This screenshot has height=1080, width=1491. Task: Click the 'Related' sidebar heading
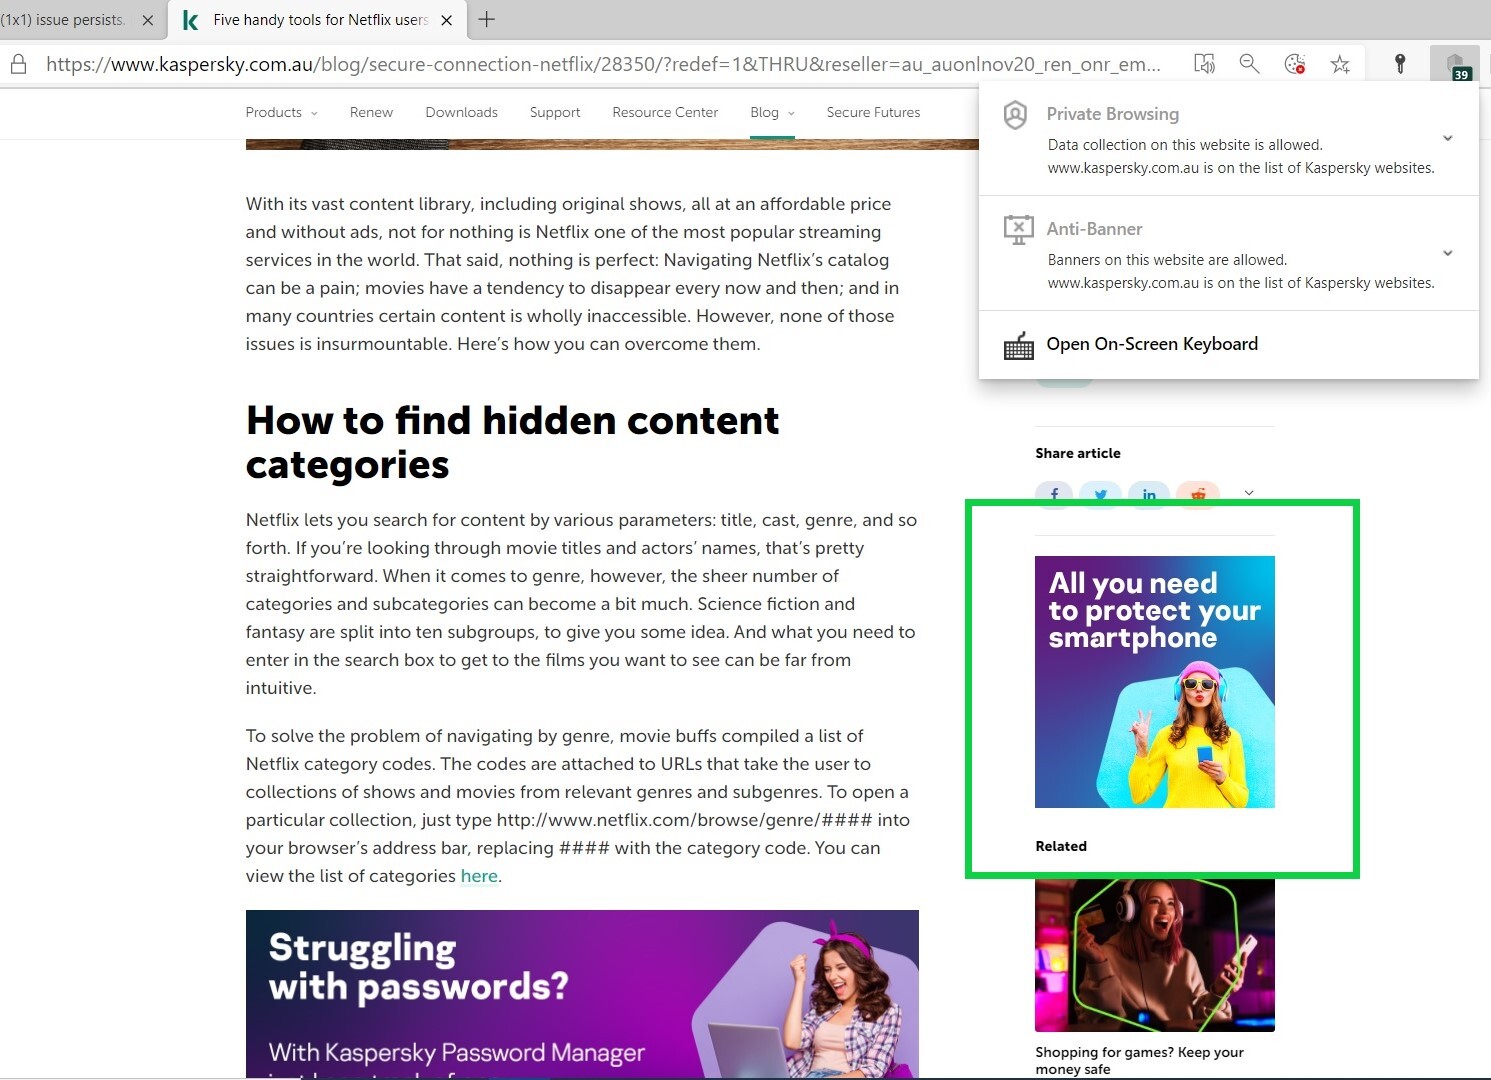(1061, 846)
